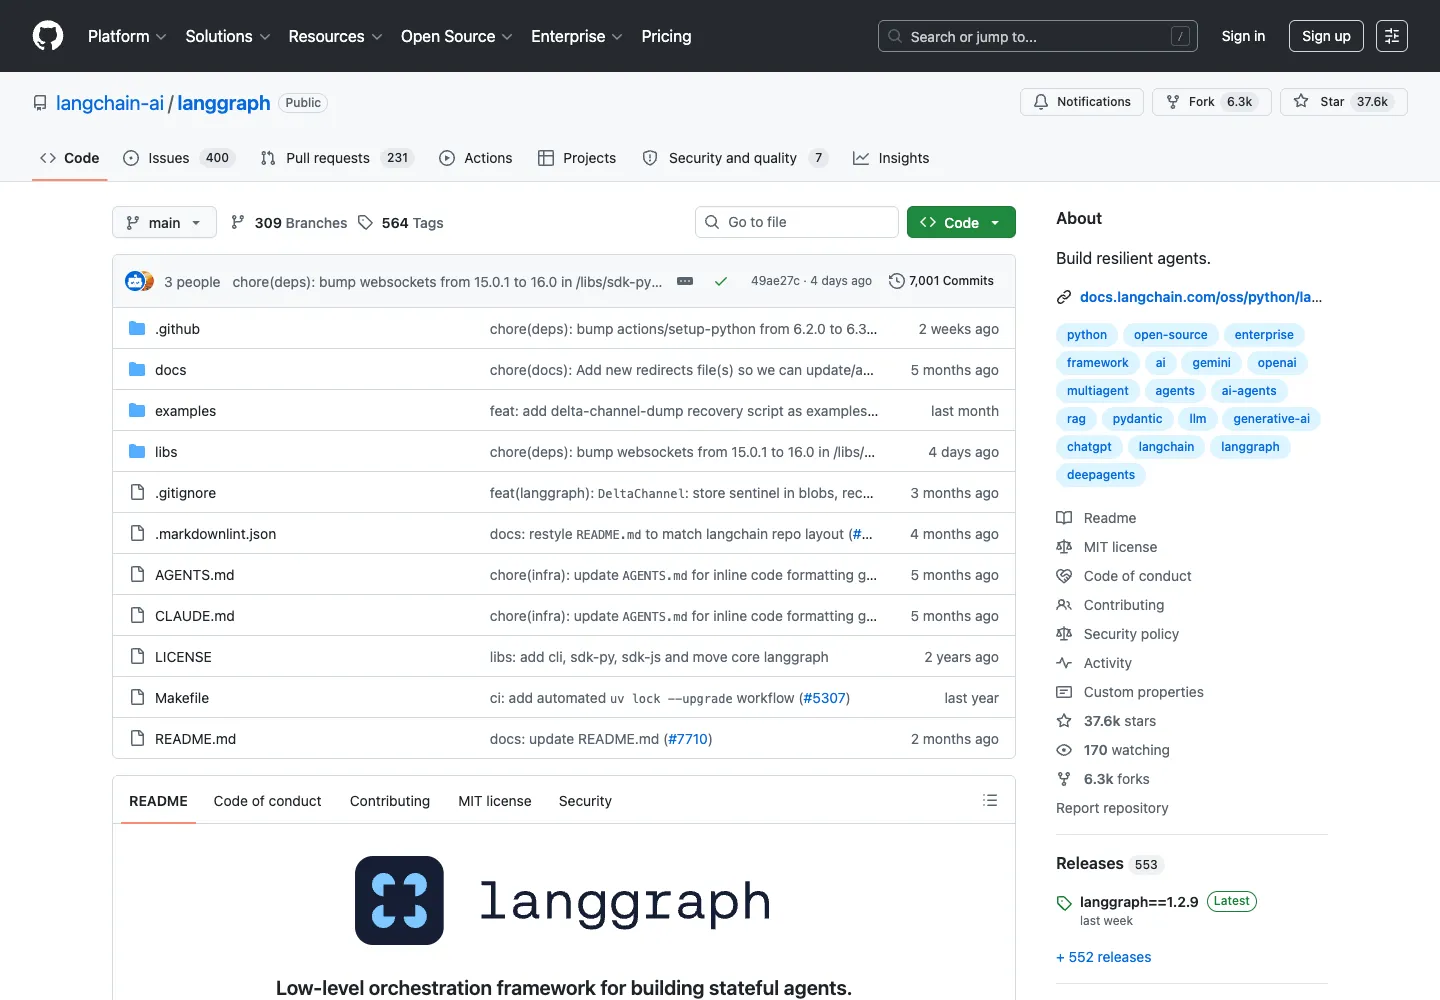Open README outline list icon
This screenshot has height=1000, width=1440.
[x=990, y=800]
